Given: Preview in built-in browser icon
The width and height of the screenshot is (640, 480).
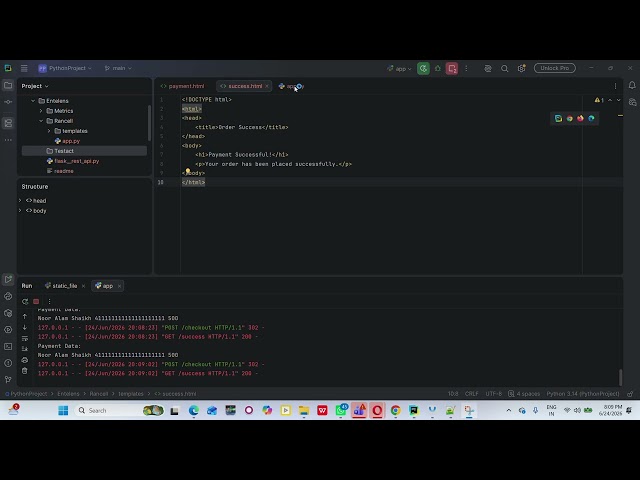Looking at the screenshot, I should 558,118.
